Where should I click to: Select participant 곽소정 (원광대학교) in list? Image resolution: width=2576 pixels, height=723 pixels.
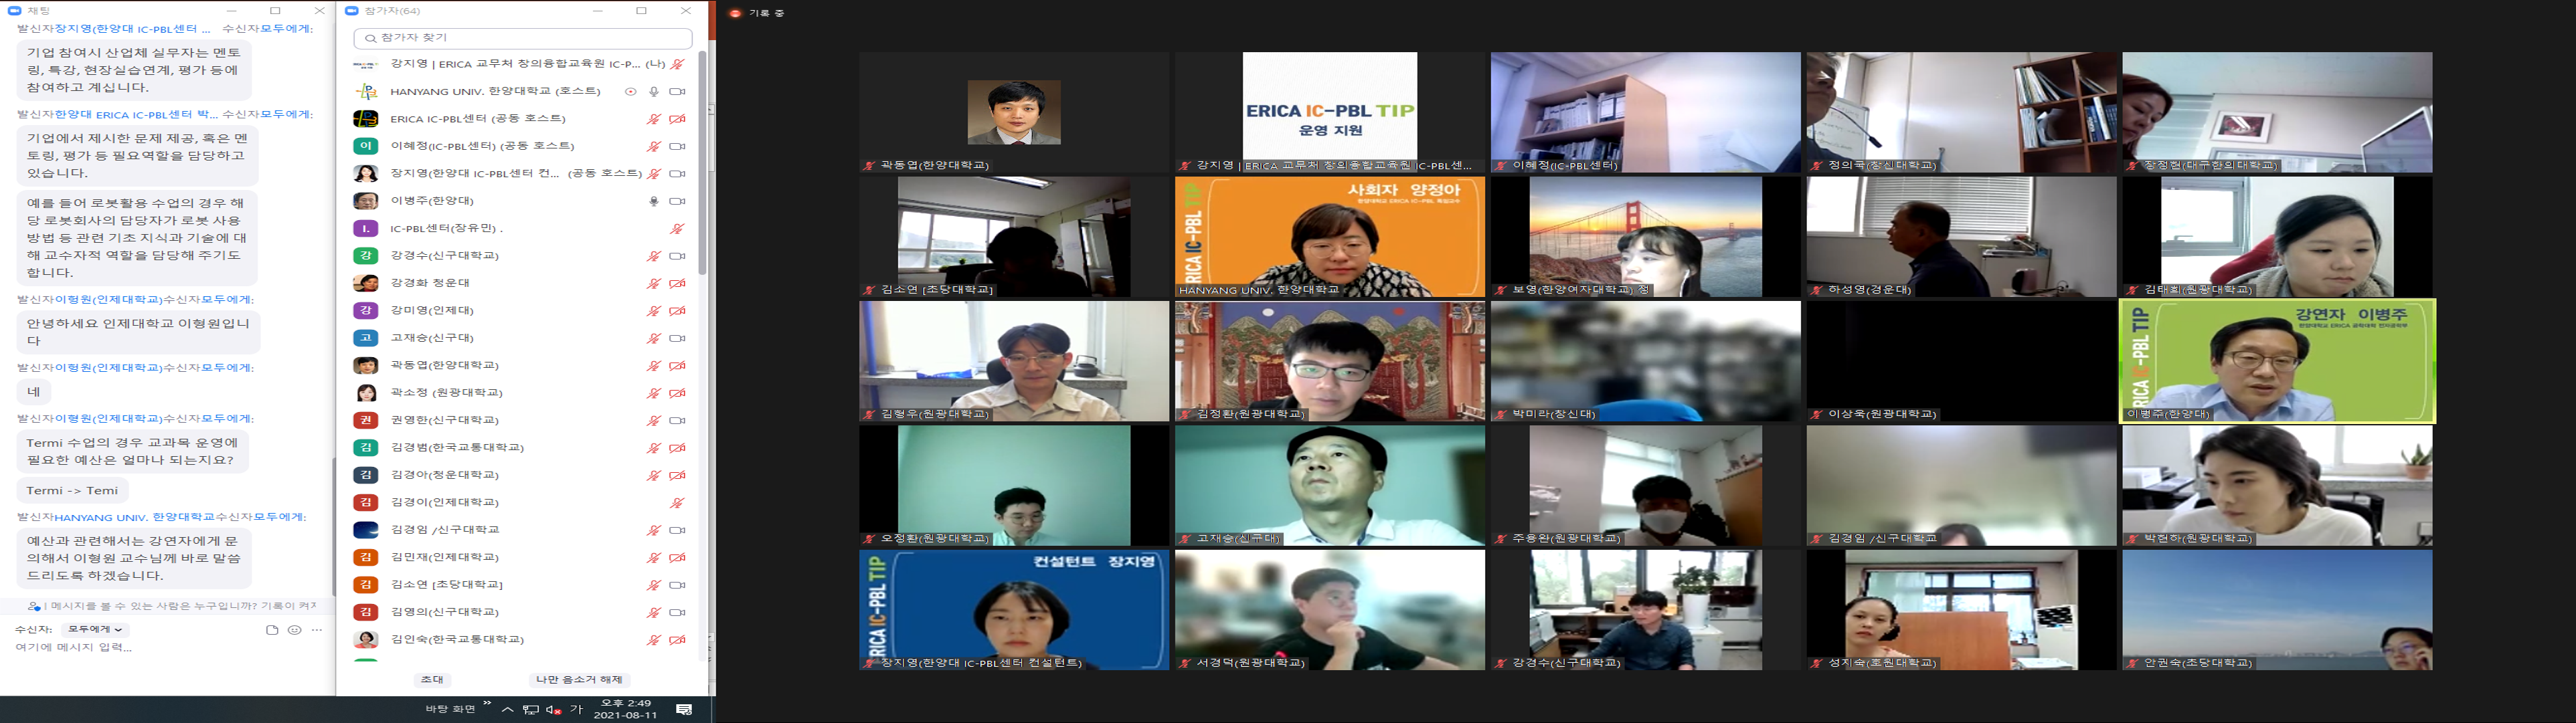click(x=446, y=393)
